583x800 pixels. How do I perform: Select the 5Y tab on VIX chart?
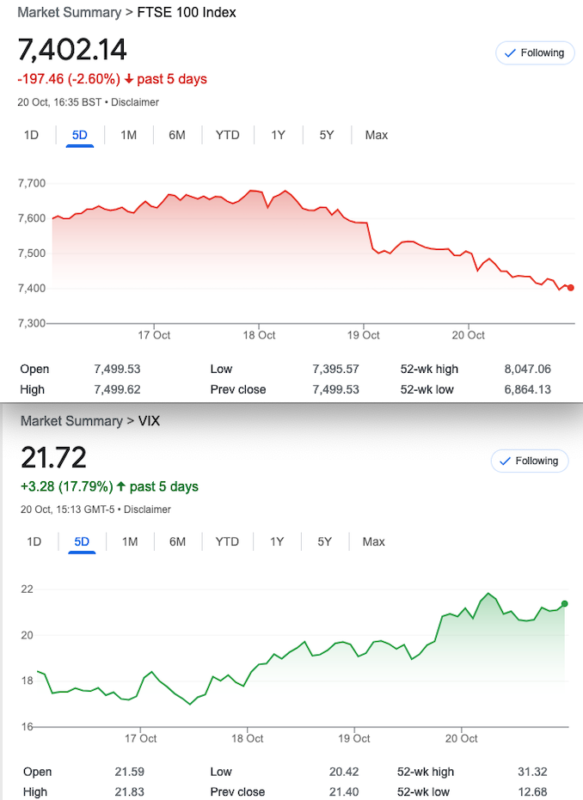324,542
